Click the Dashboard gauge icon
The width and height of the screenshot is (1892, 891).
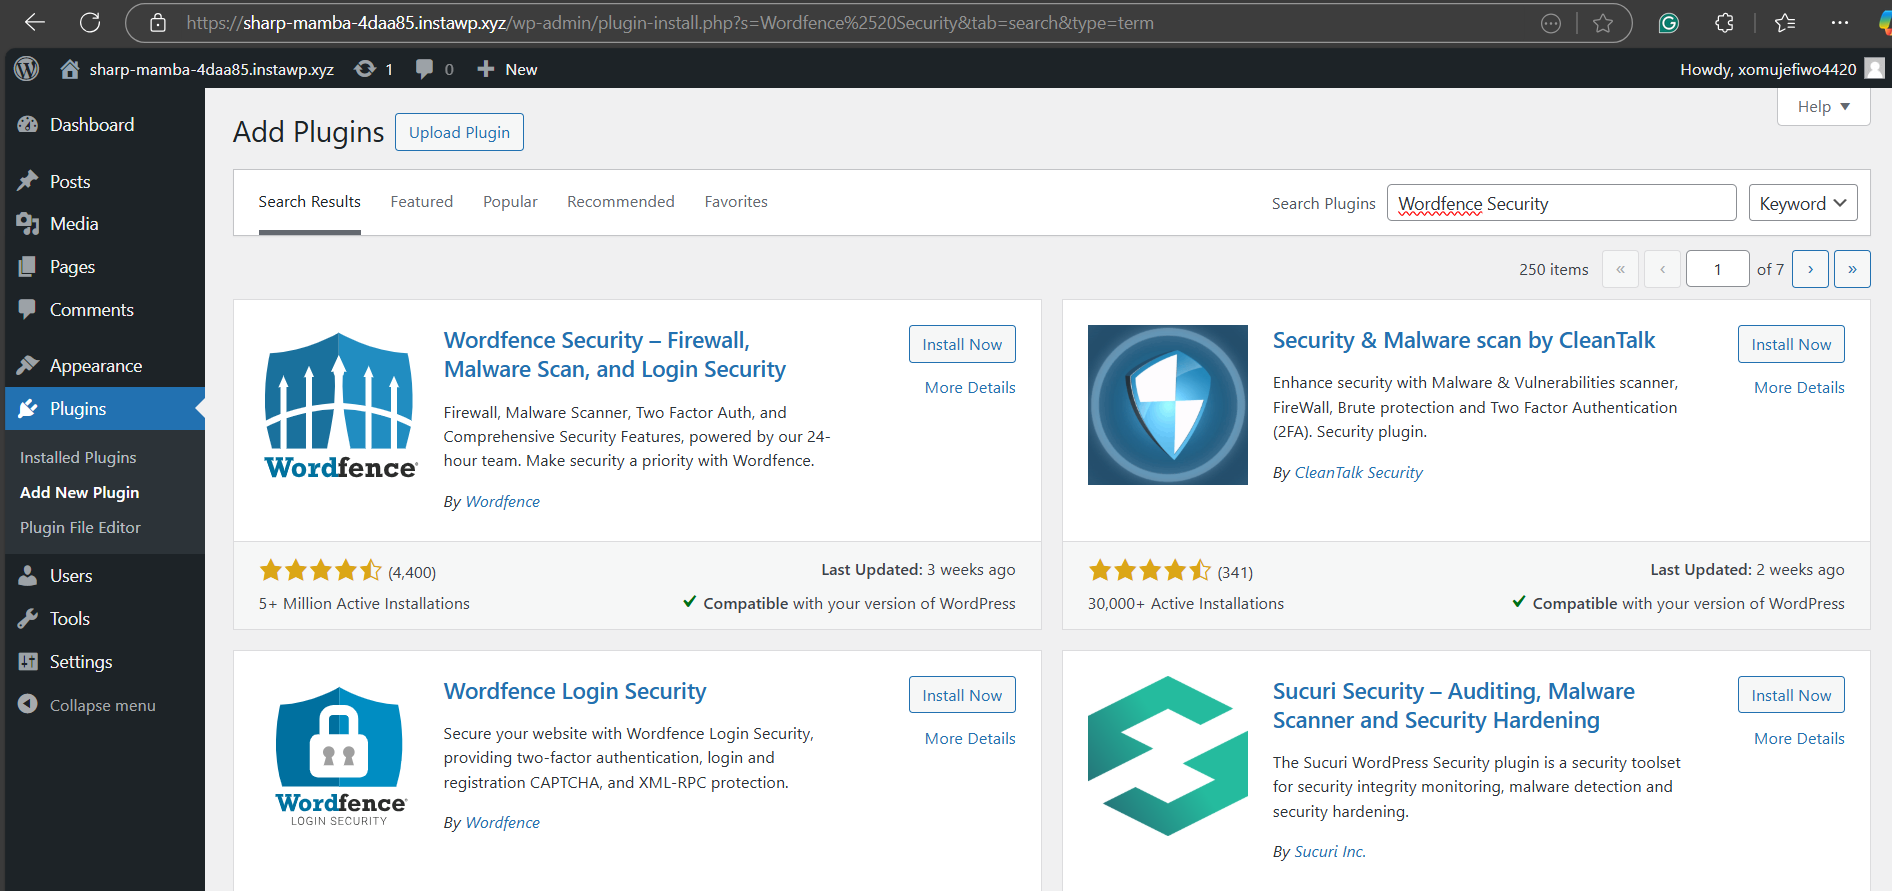pyautogui.click(x=28, y=125)
